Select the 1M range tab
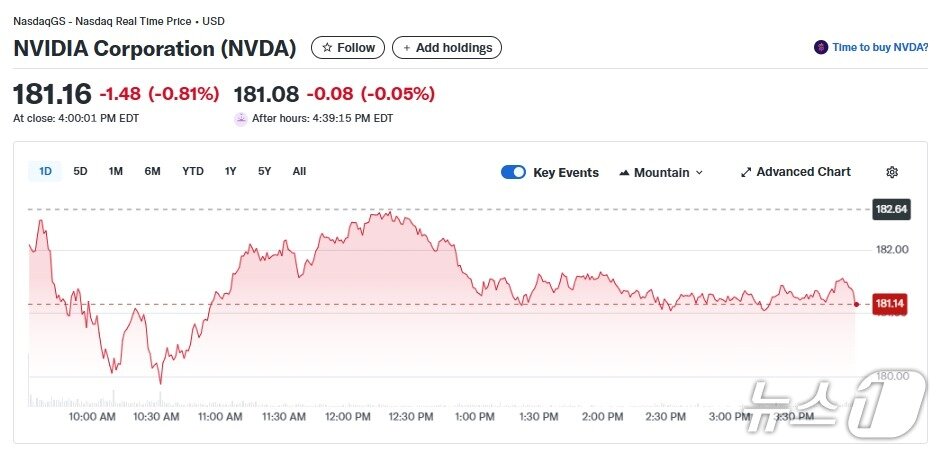The height and width of the screenshot is (452, 940). [x=116, y=171]
